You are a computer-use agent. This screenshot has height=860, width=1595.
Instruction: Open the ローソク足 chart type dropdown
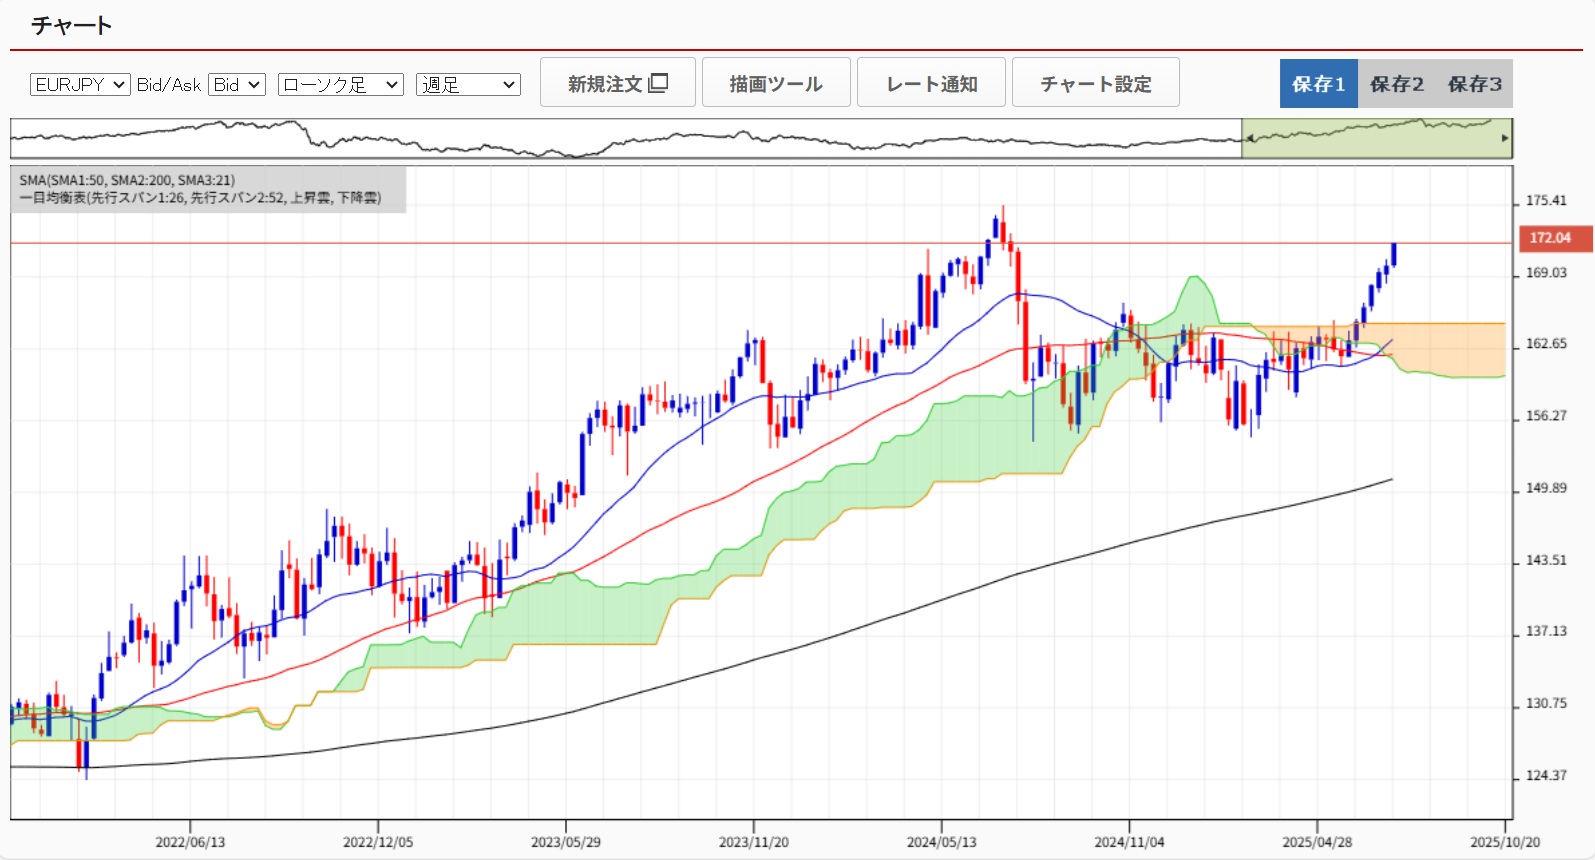click(x=341, y=85)
